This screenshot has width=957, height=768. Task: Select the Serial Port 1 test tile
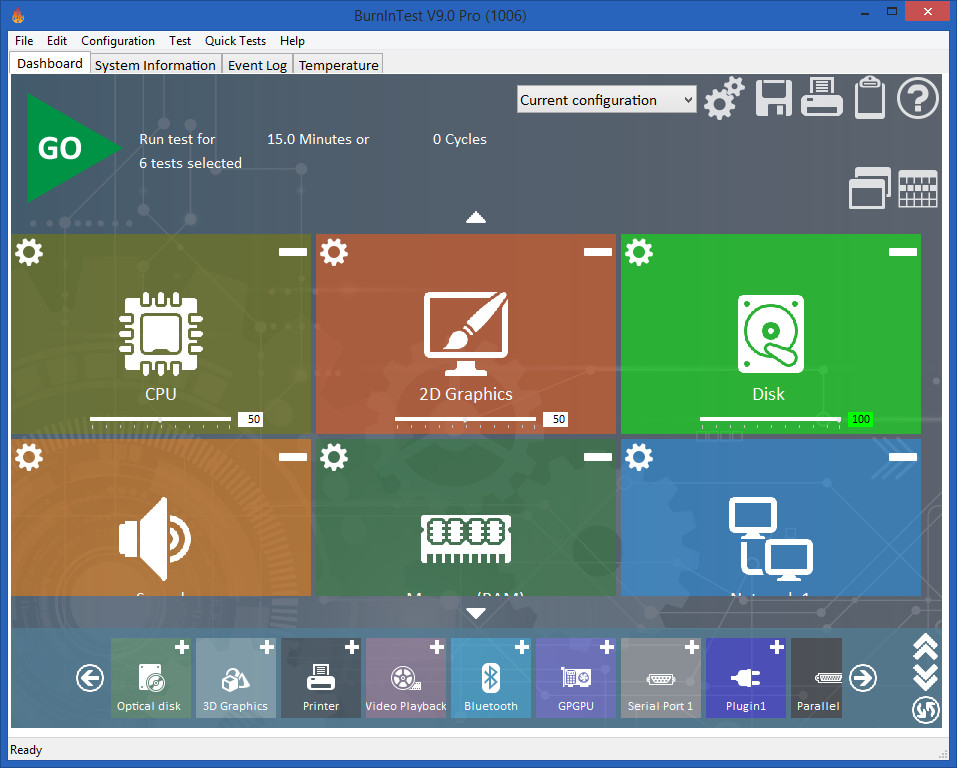click(660, 678)
